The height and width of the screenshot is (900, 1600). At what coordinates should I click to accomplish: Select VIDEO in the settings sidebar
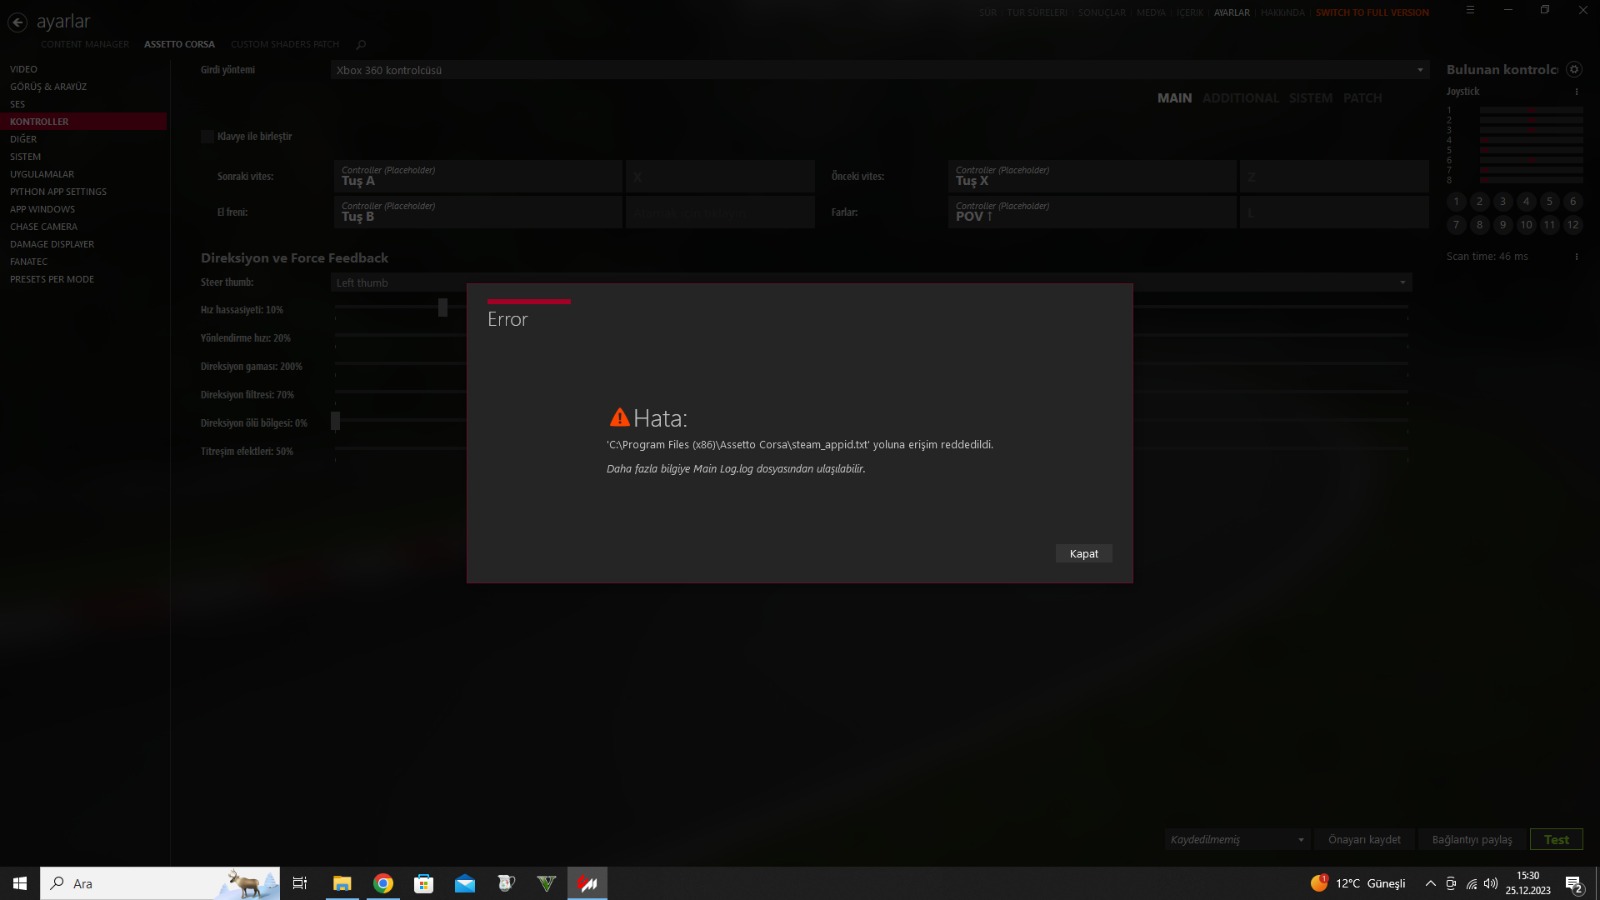click(84, 70)
